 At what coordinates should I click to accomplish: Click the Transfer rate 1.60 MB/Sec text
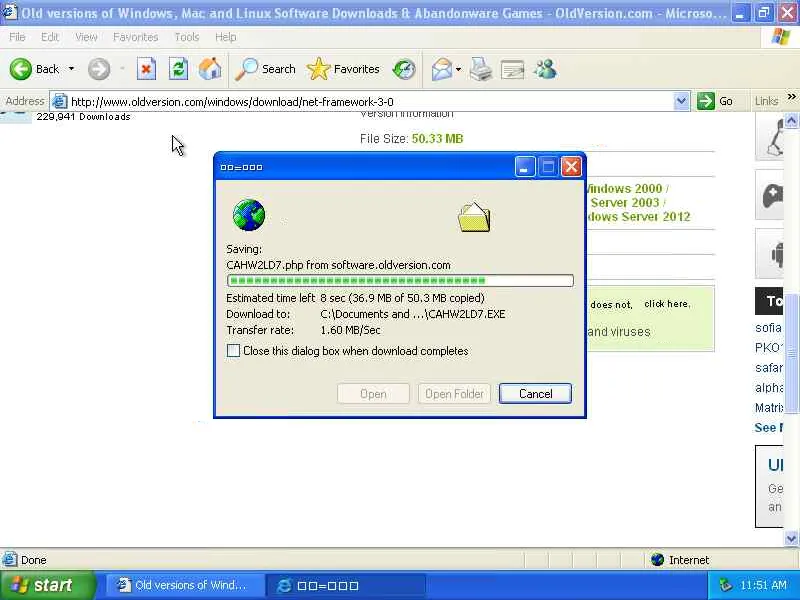coord(303,330)
